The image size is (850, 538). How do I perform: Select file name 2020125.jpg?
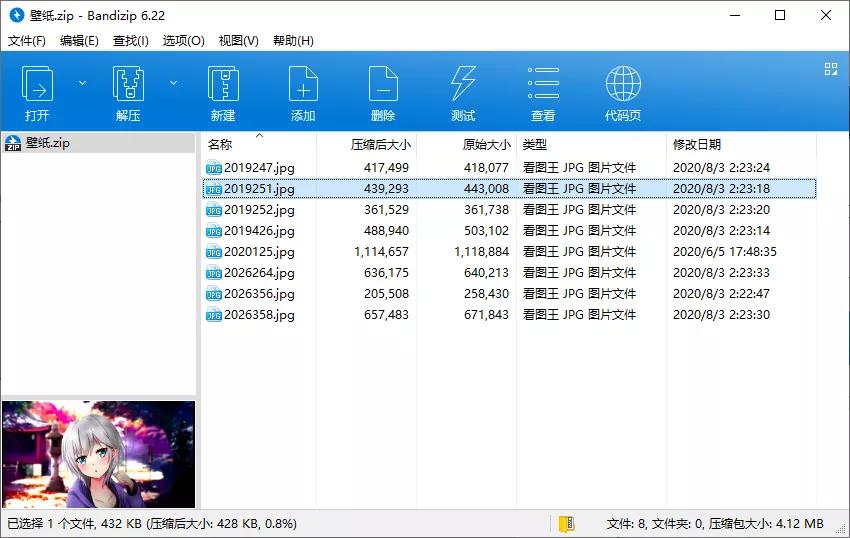tap(259, 252)
